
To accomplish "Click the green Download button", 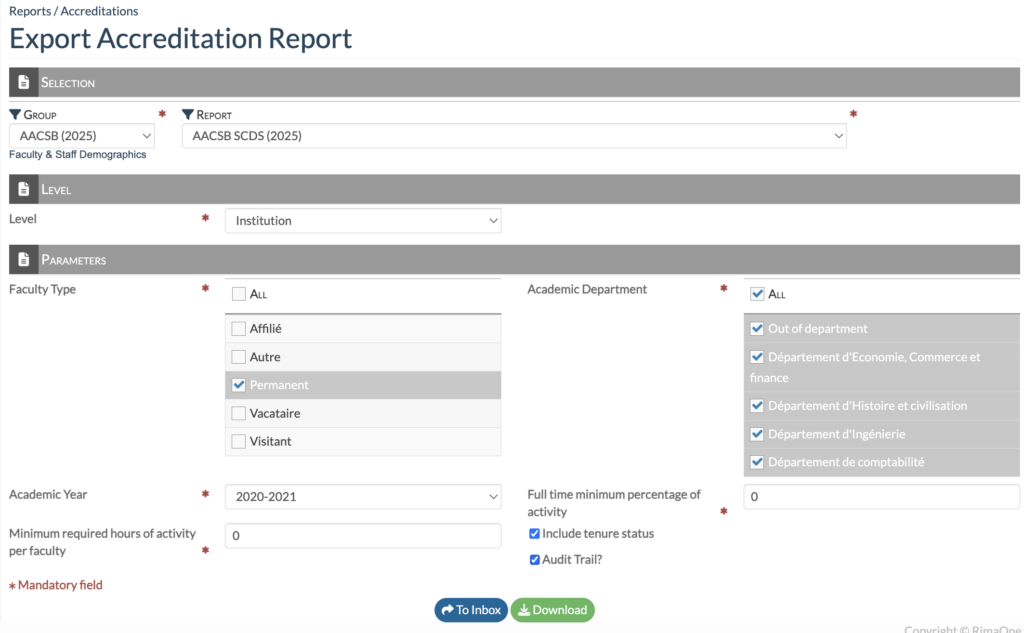I will point(552,610).
